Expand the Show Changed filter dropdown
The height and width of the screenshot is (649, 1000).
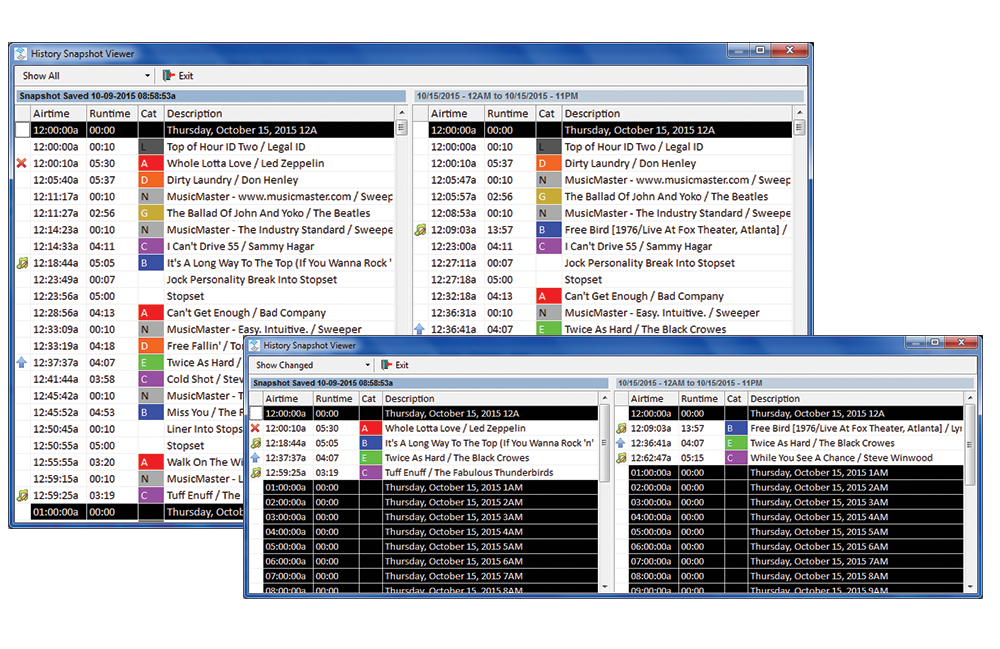point(368,366)
